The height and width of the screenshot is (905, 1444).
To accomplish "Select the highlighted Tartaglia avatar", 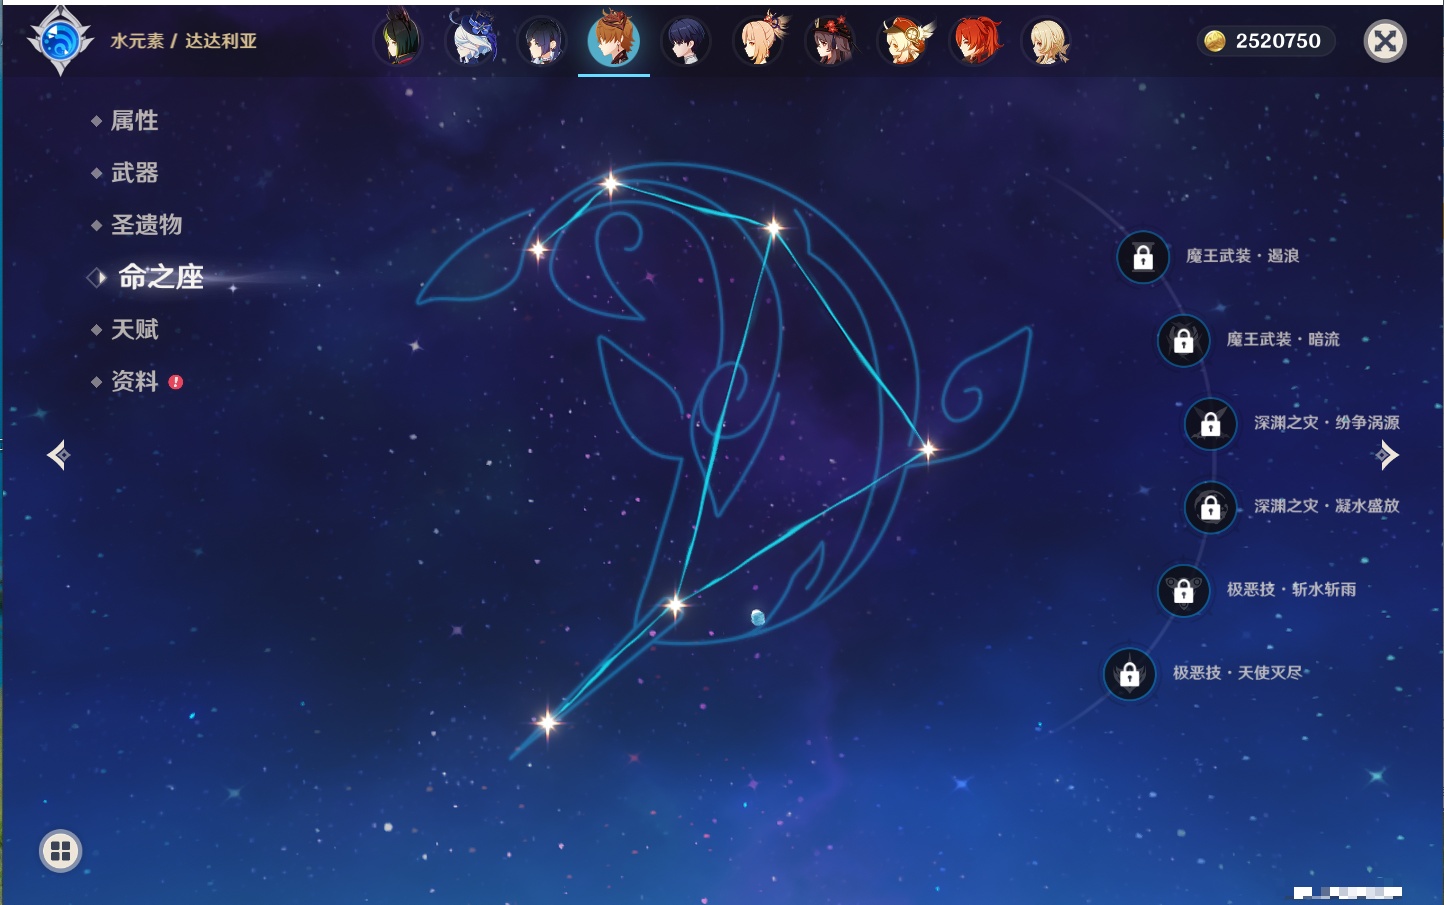I will click(614, 40).
